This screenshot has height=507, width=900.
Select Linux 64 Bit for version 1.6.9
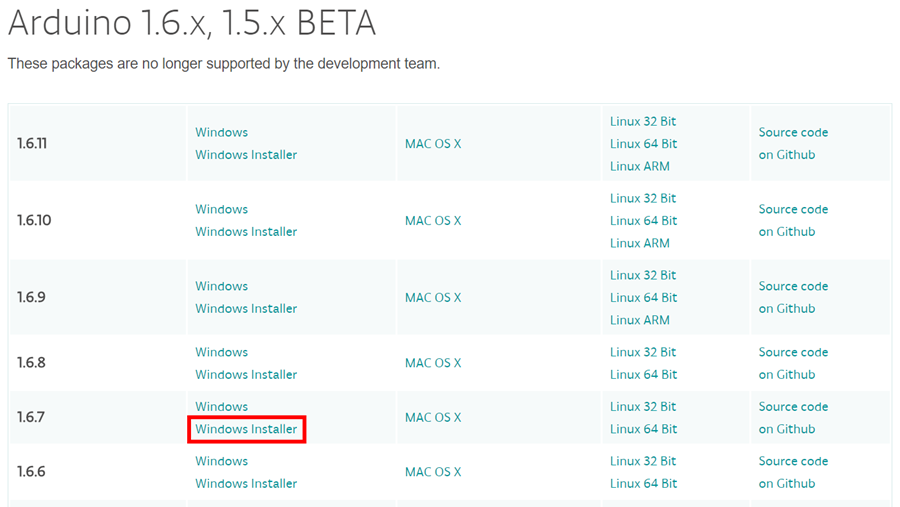(643, 297)
